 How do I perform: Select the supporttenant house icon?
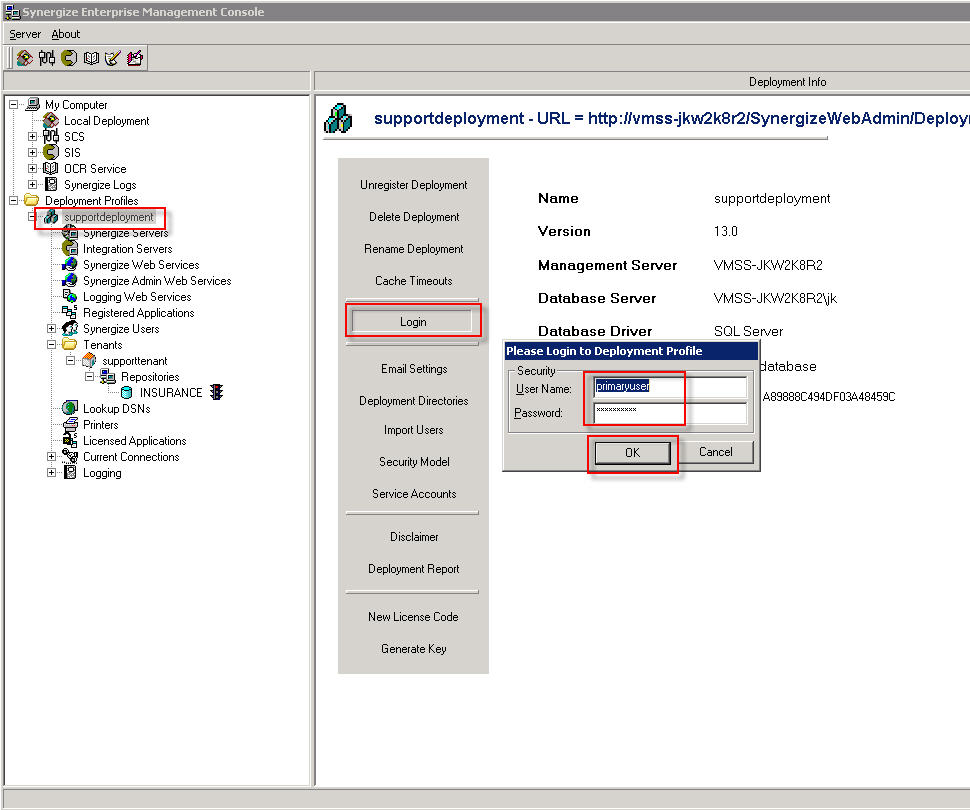(x=89, y=361)
